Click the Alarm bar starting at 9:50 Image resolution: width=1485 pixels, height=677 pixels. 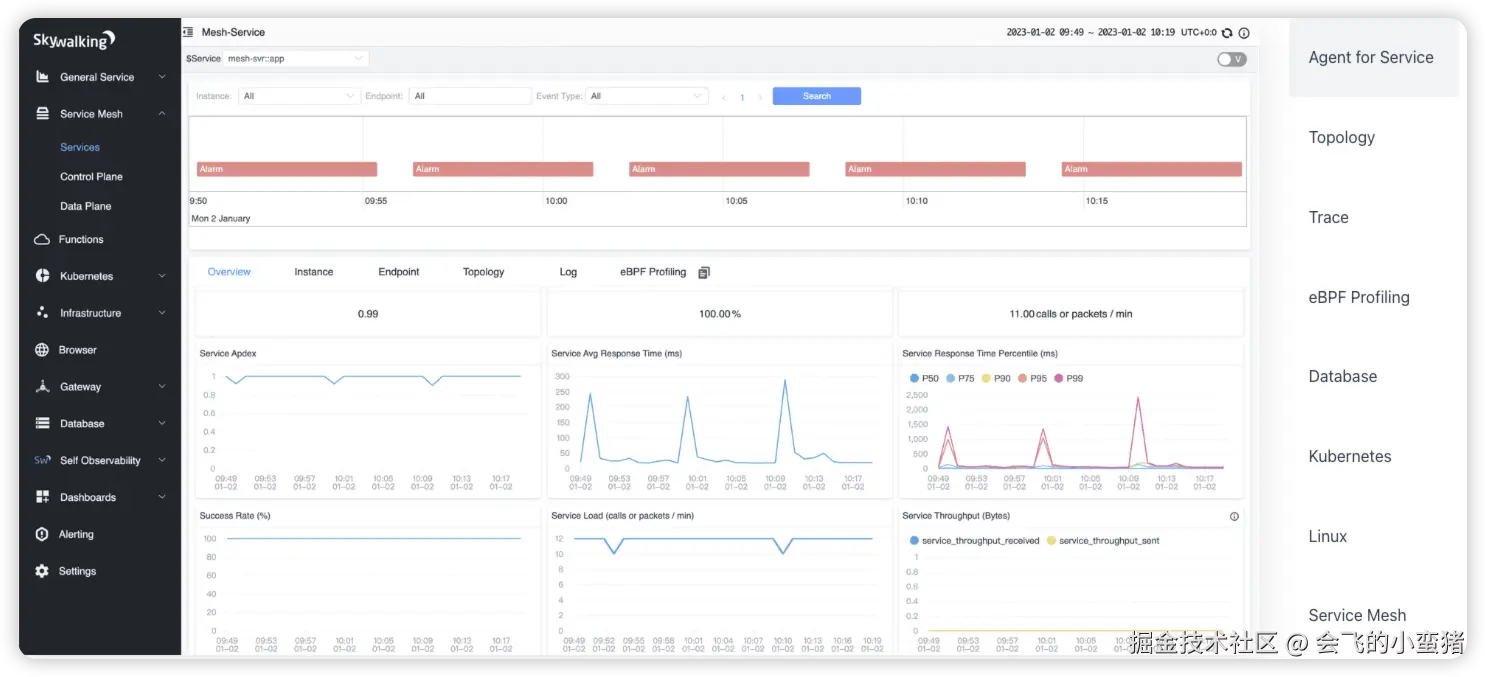click(x=287, y=169)
